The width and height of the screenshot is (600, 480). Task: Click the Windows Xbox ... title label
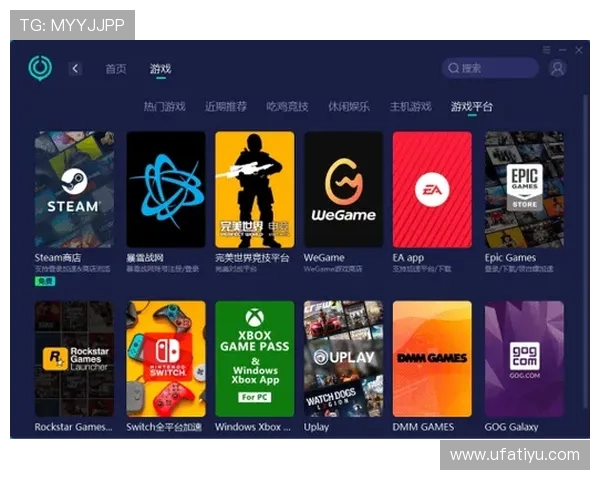tap(253, 427)
